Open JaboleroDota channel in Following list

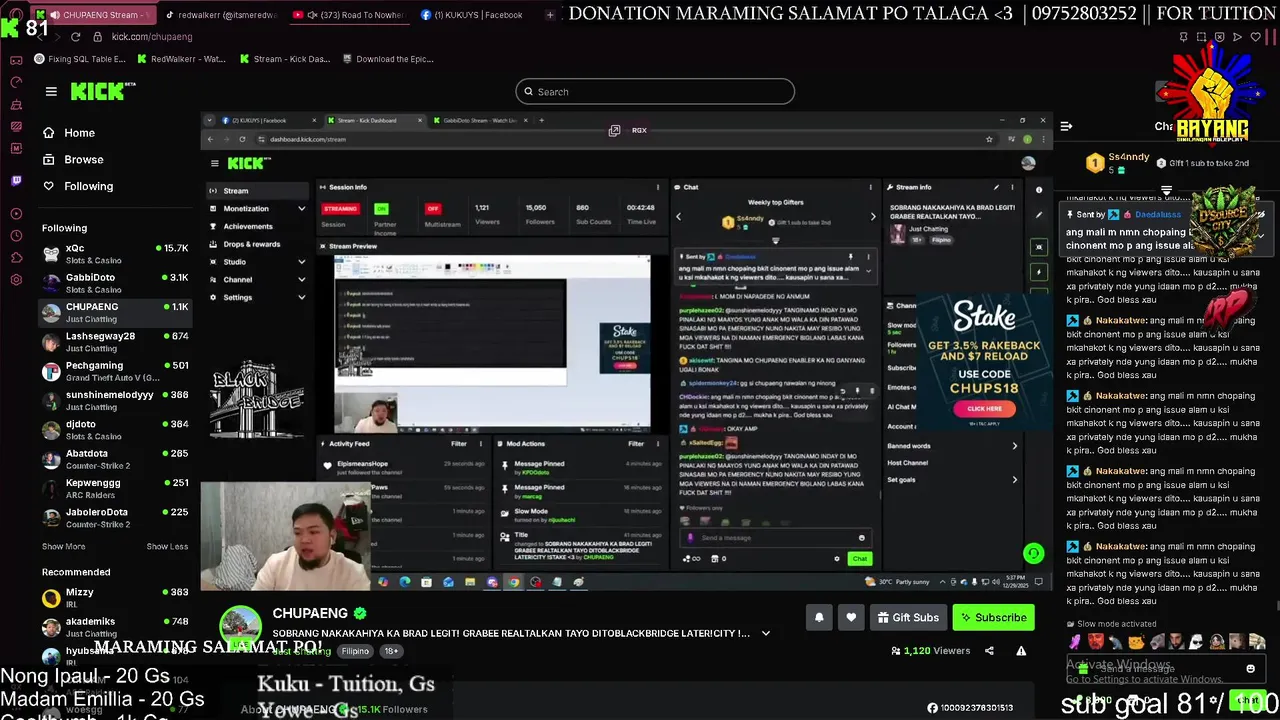114,517
